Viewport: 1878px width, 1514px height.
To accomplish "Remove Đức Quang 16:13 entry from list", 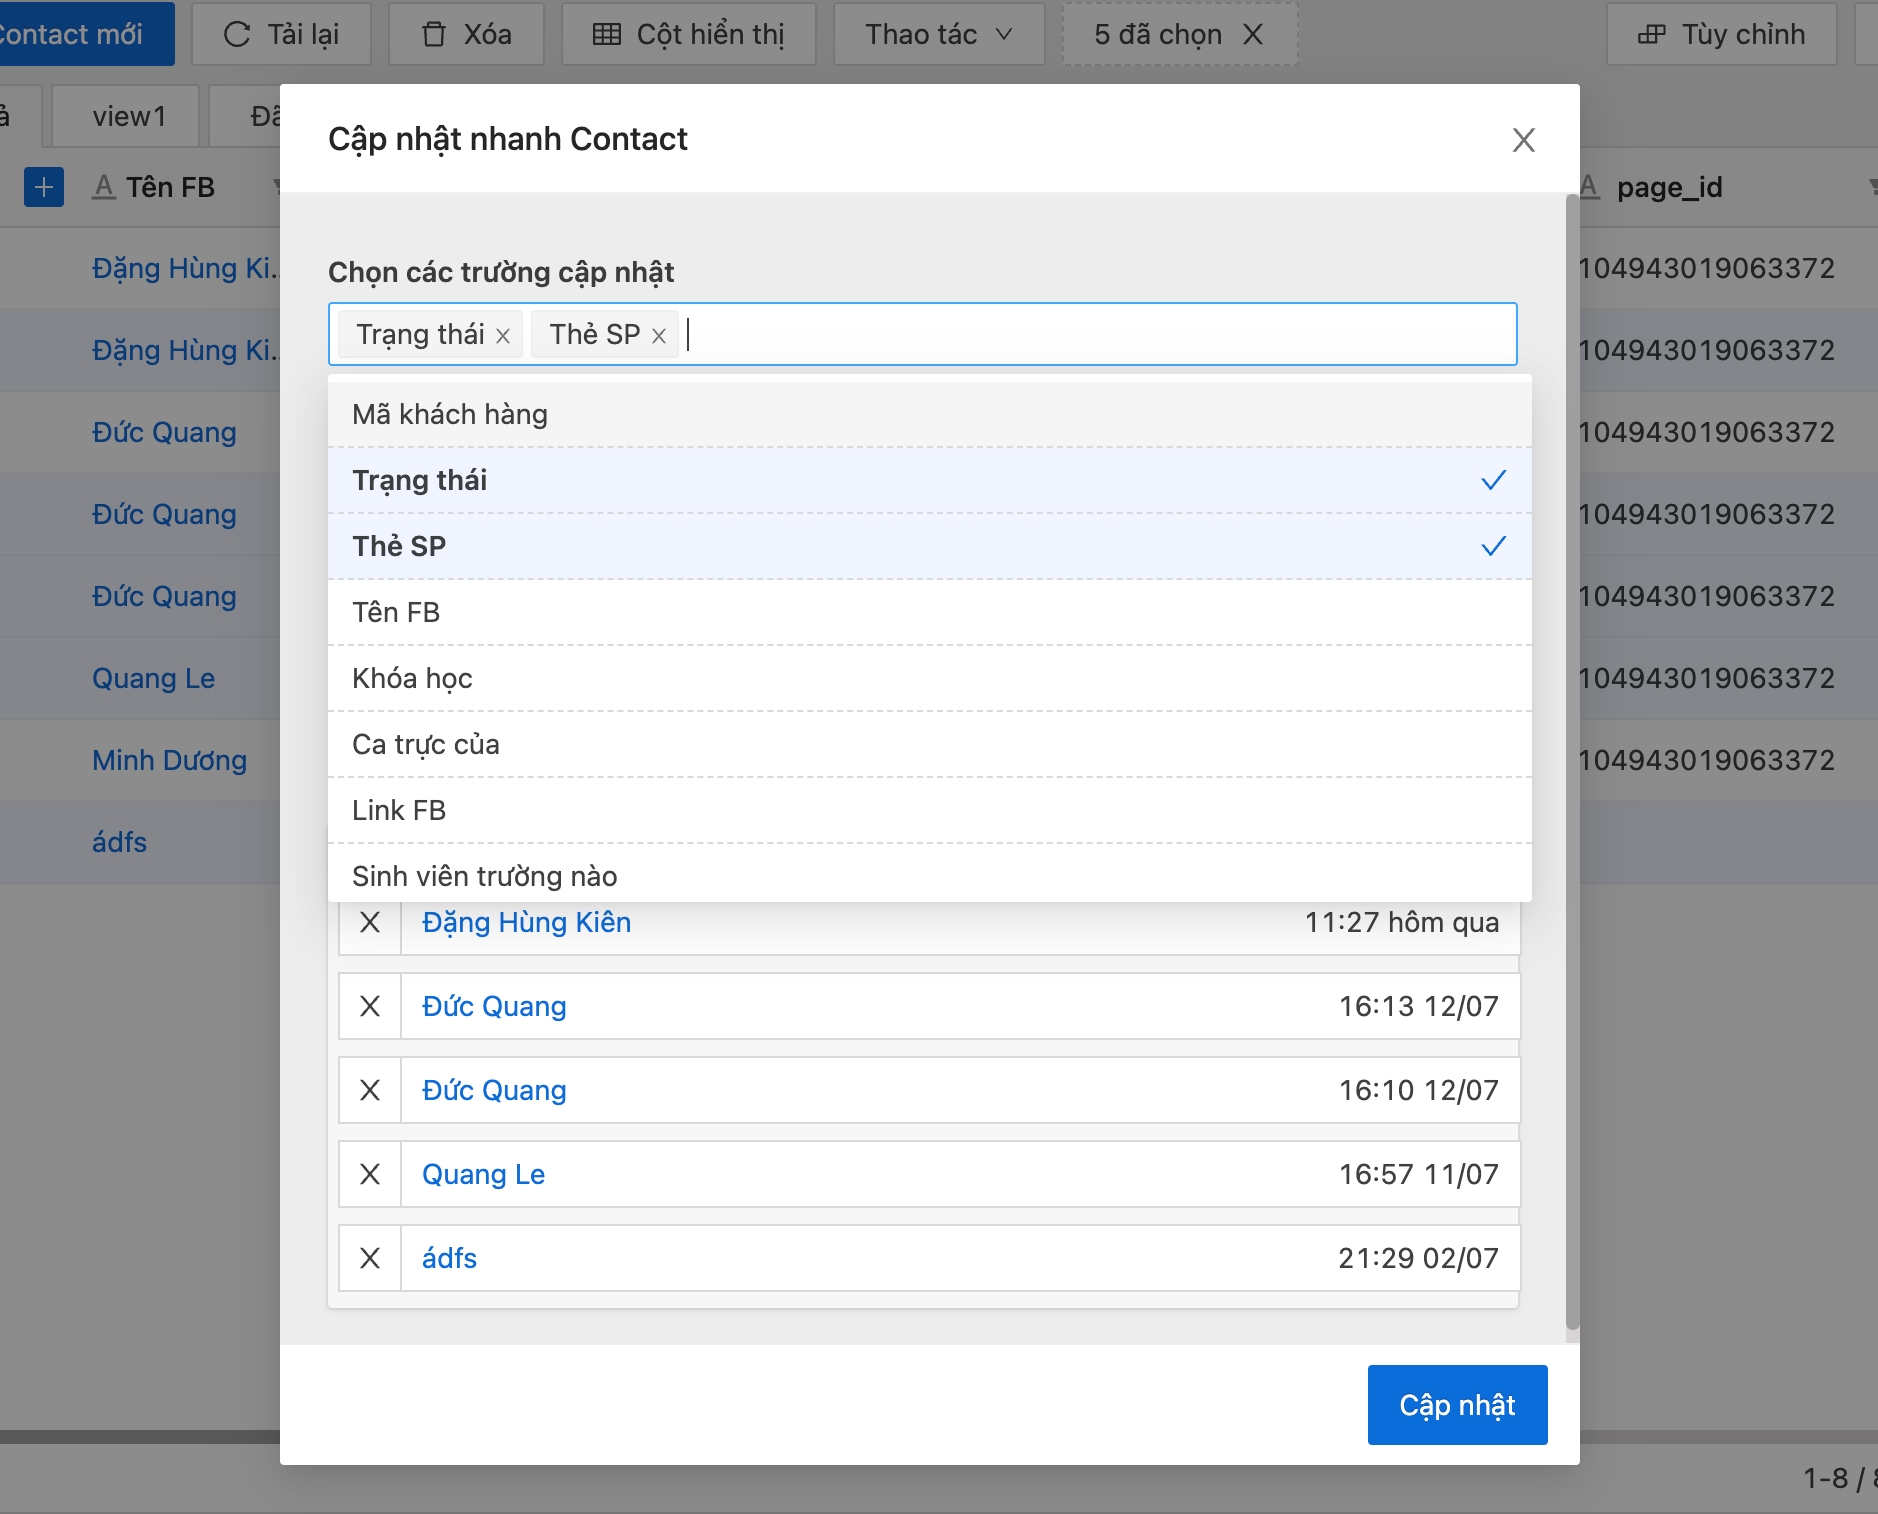I will 370,1006.
